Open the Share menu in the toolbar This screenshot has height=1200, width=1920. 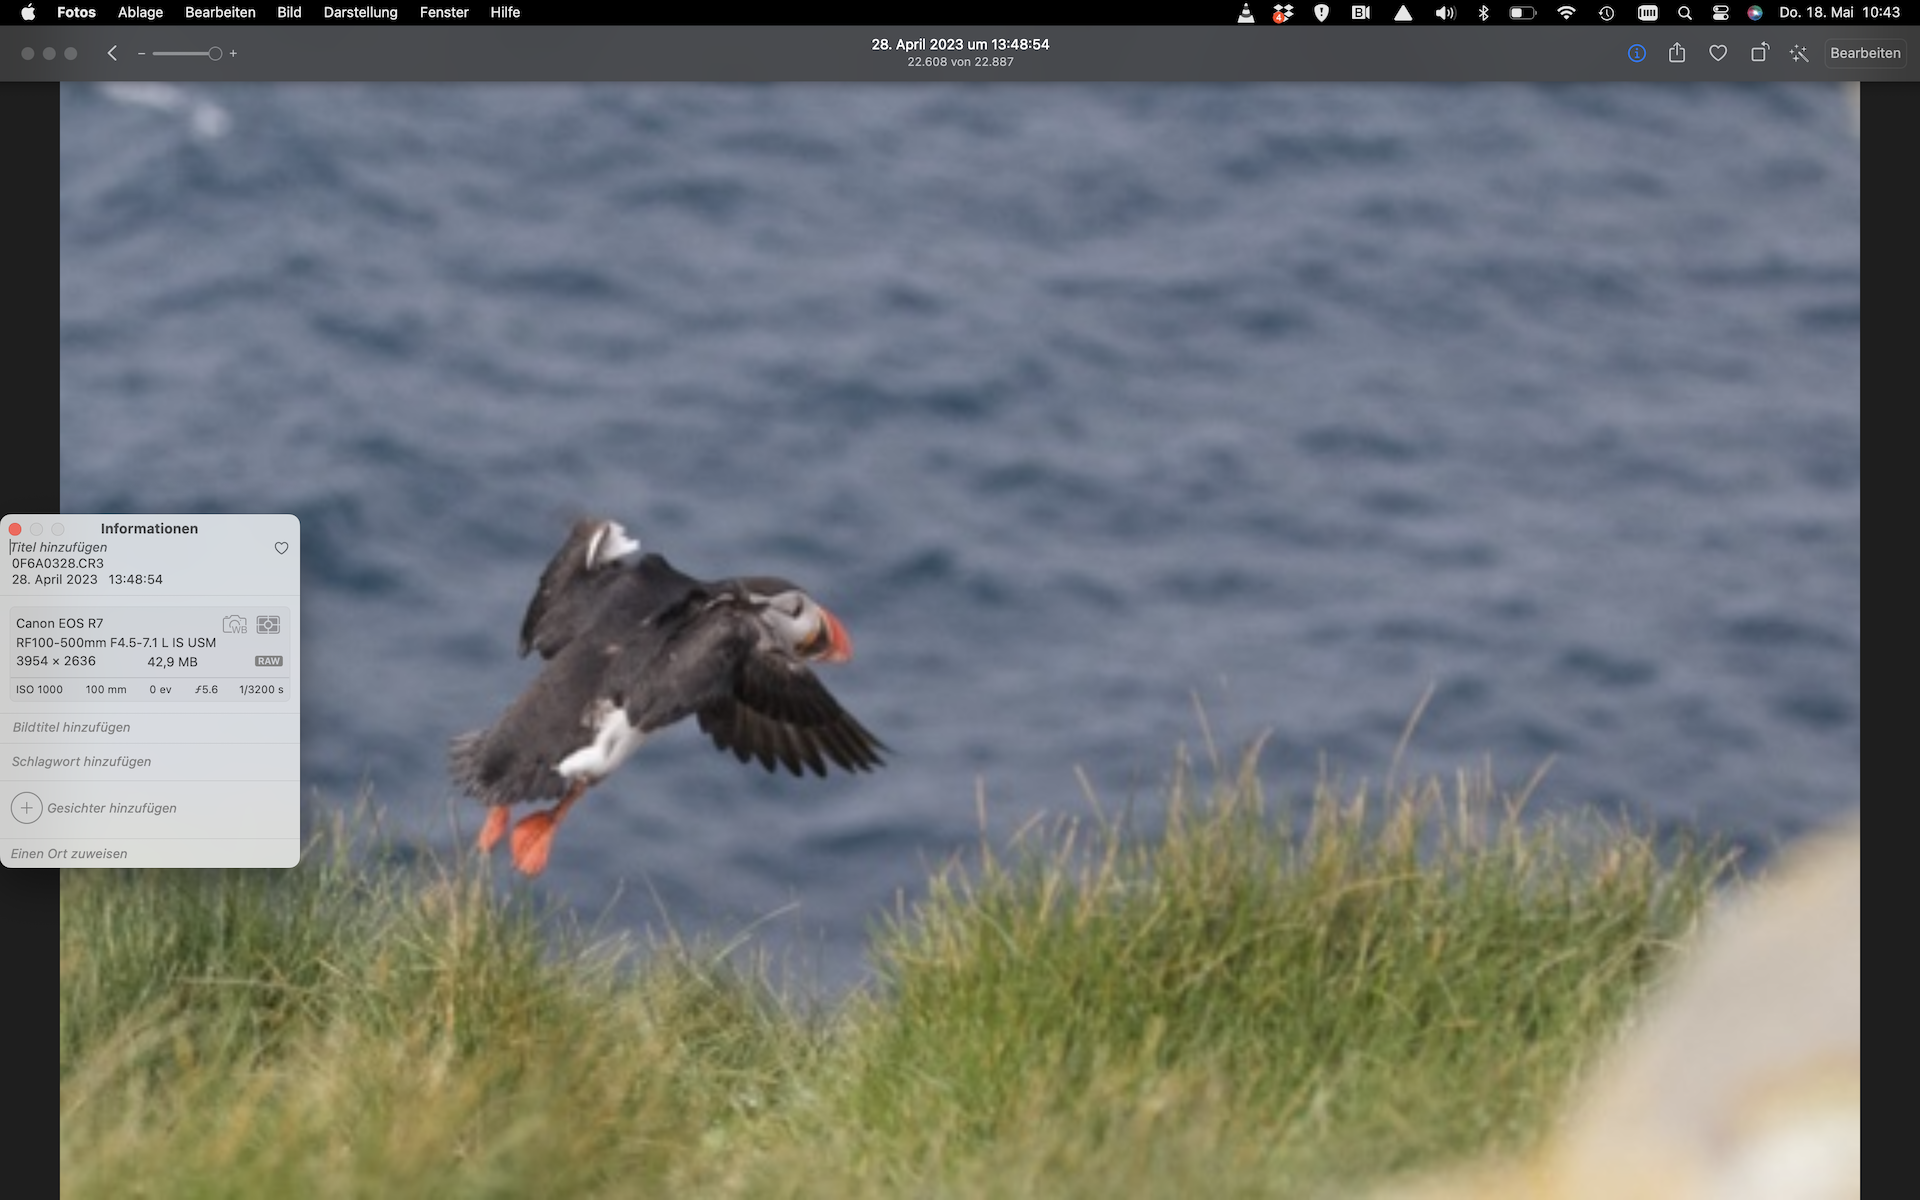(x=1677, y=53)
